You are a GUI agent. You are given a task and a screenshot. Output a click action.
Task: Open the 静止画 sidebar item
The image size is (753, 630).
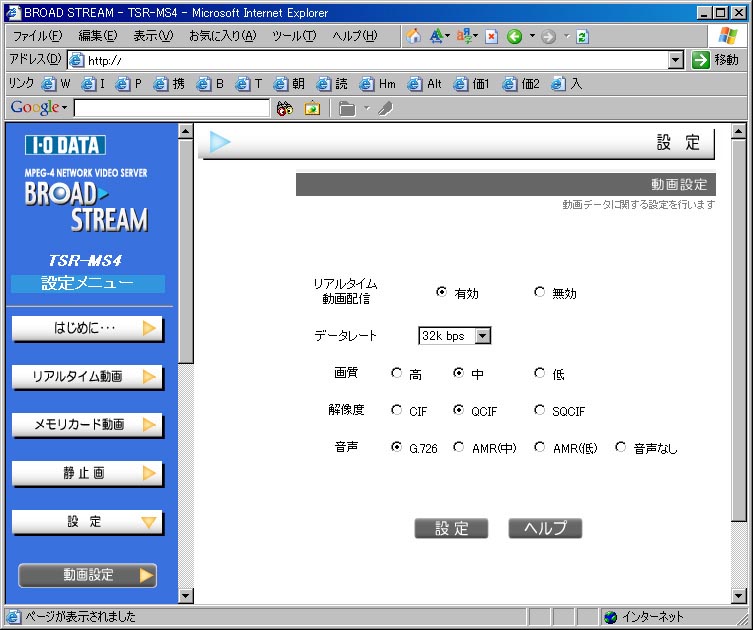[x=87, y=473]
